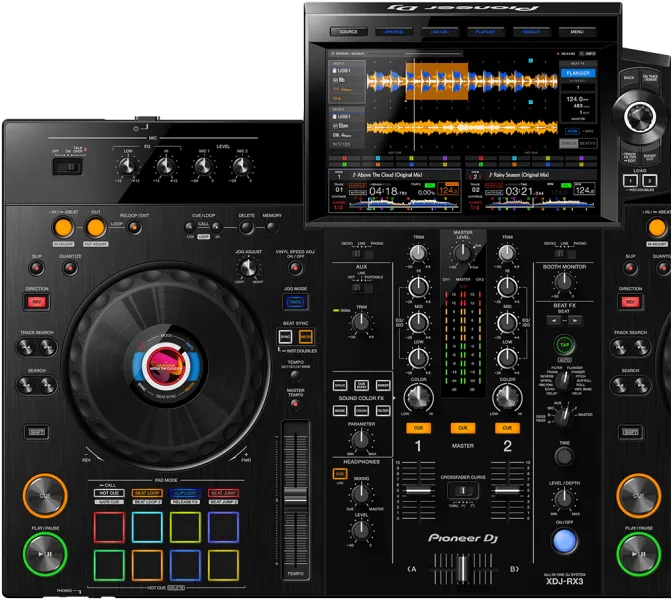The image size is (671, 600).
Task: Tap SEARCH on the touchscreen
Action: (531, 32)
